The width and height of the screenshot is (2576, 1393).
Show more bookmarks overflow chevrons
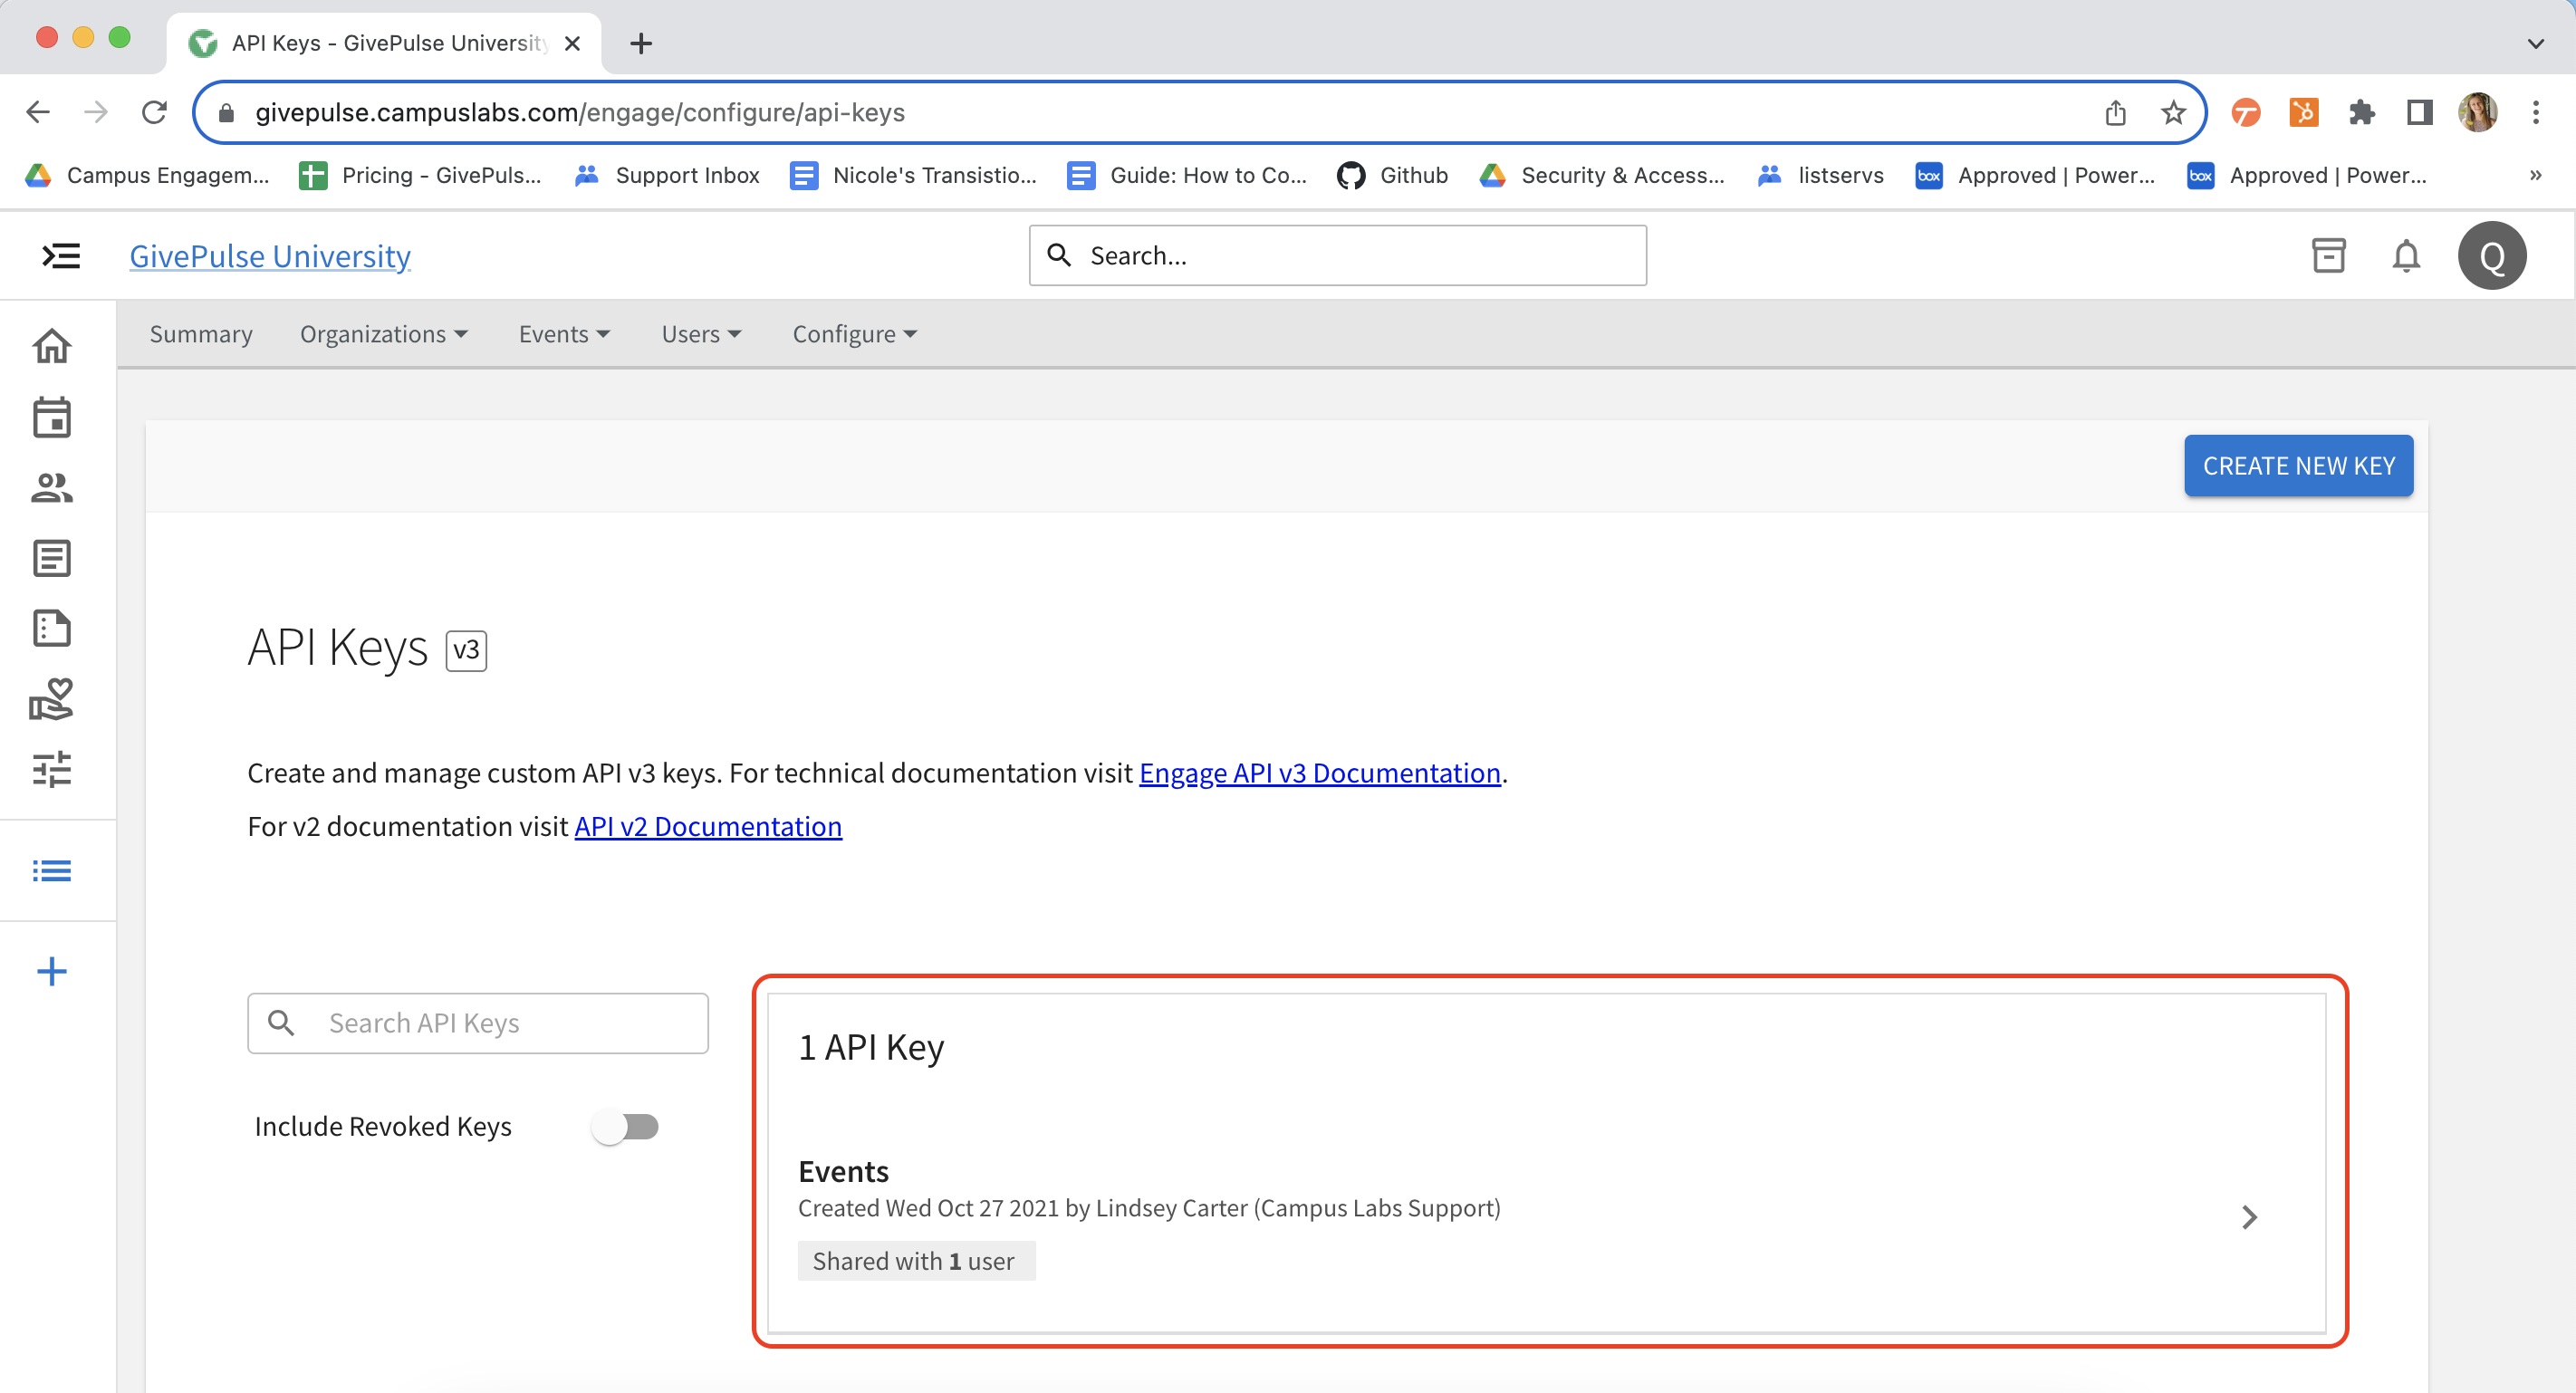pos(2535,175)
